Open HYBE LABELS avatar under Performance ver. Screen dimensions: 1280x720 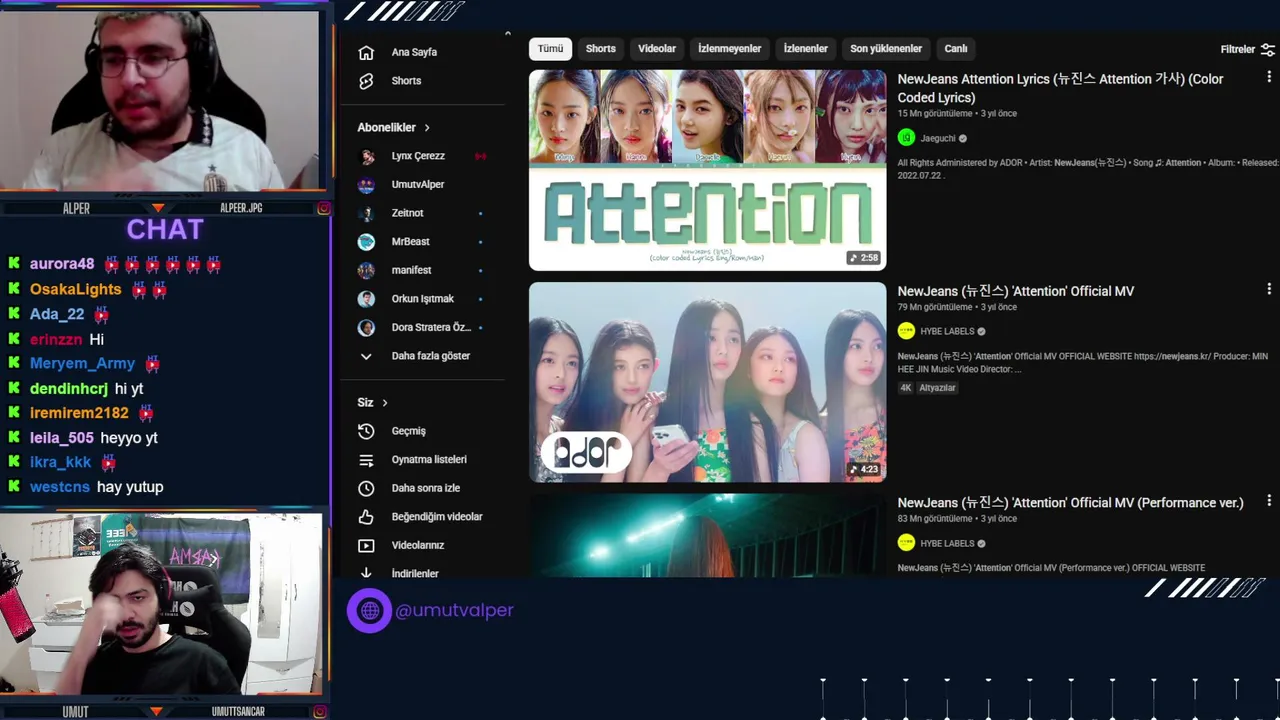pyautogui.click(x=906, y=543)
